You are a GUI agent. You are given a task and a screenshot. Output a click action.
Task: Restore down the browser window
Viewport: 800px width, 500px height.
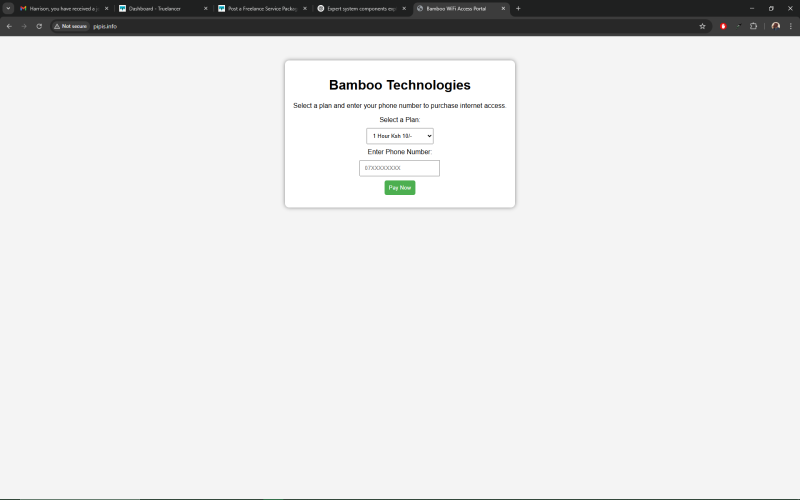[771, 9]
